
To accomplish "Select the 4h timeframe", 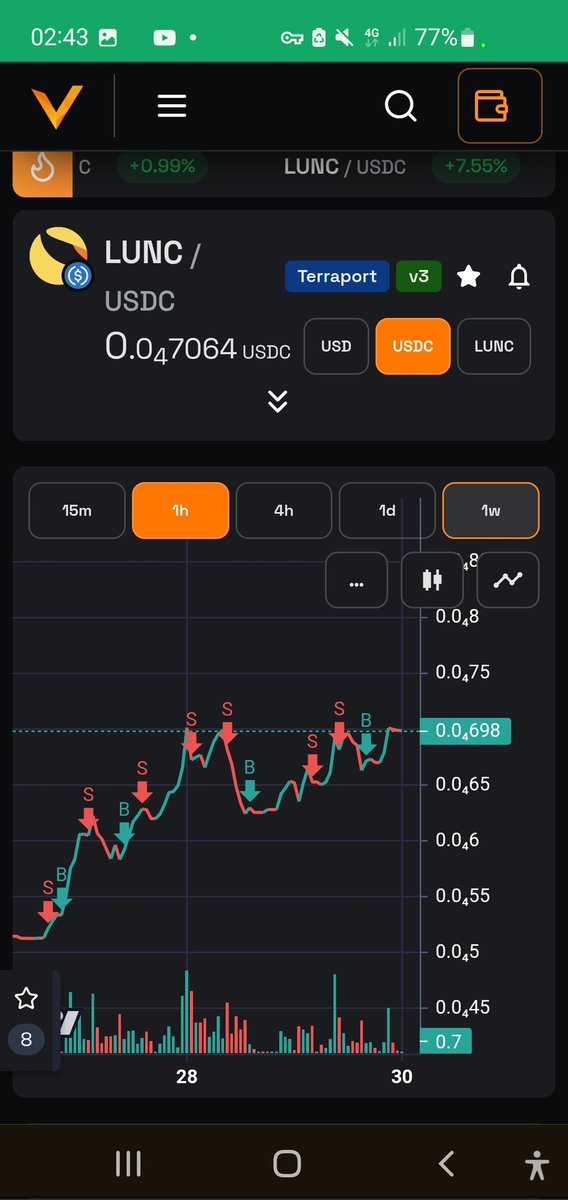I will [x=284, y=511].
